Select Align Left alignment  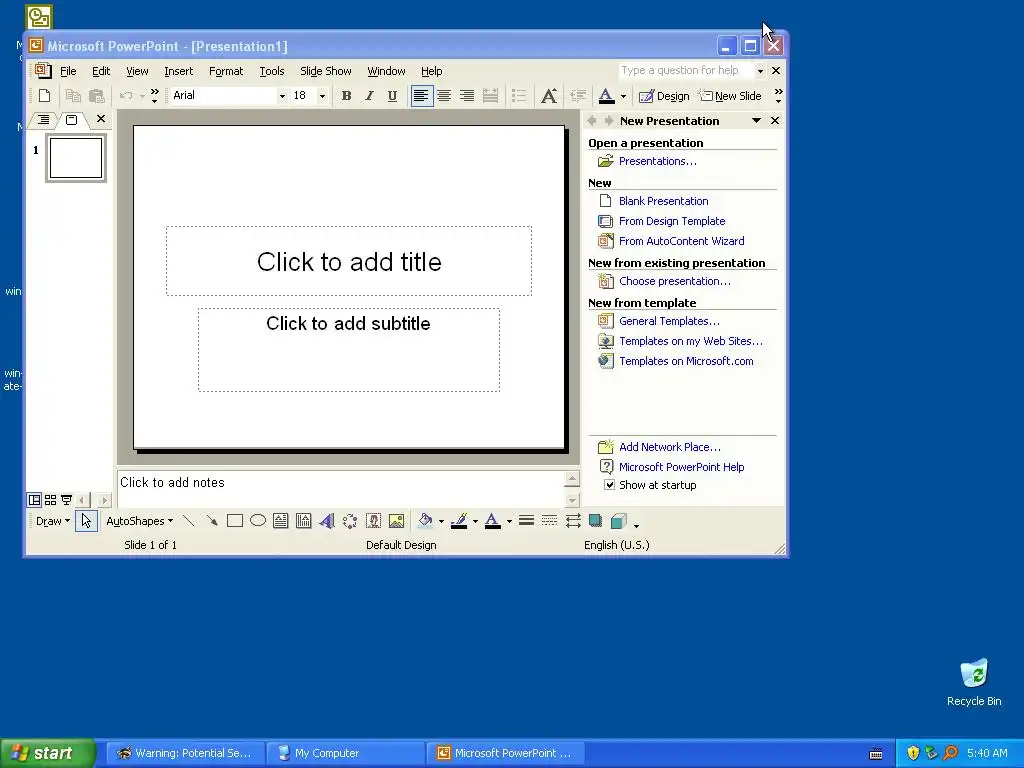click(421, 95)
